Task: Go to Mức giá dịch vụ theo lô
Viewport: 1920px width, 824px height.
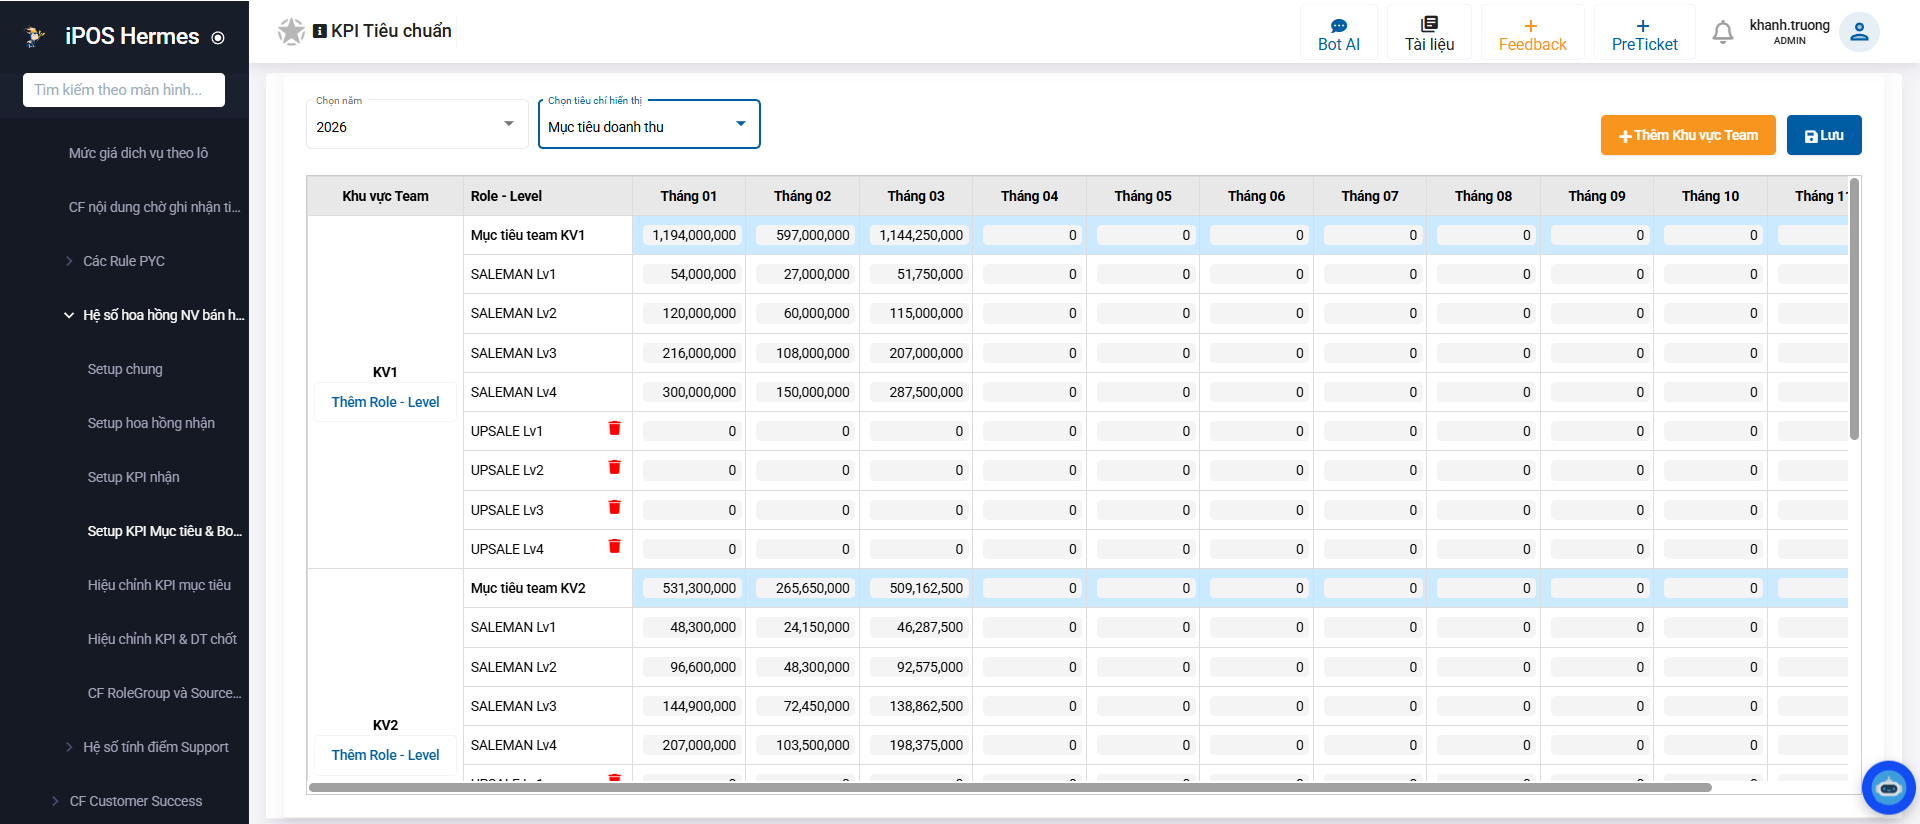Action: point(138,153)
